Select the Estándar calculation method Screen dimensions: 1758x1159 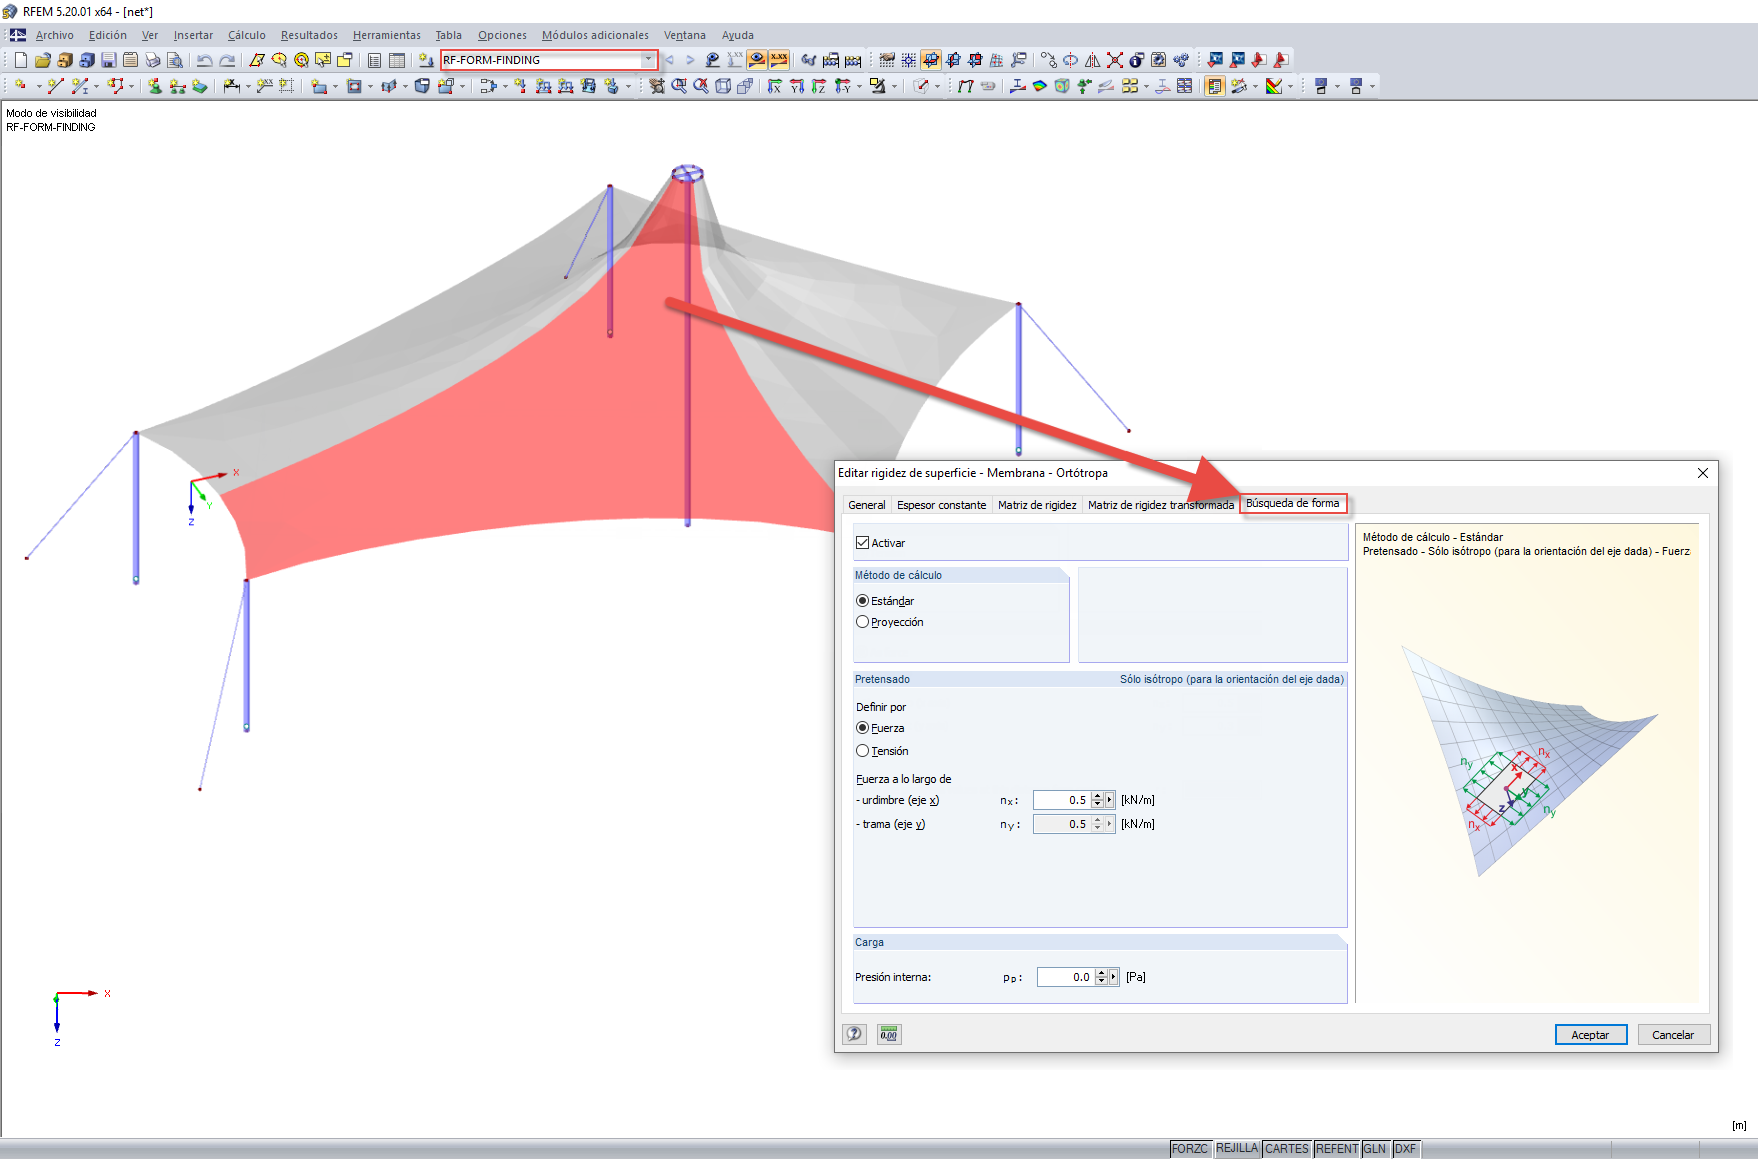863,601
